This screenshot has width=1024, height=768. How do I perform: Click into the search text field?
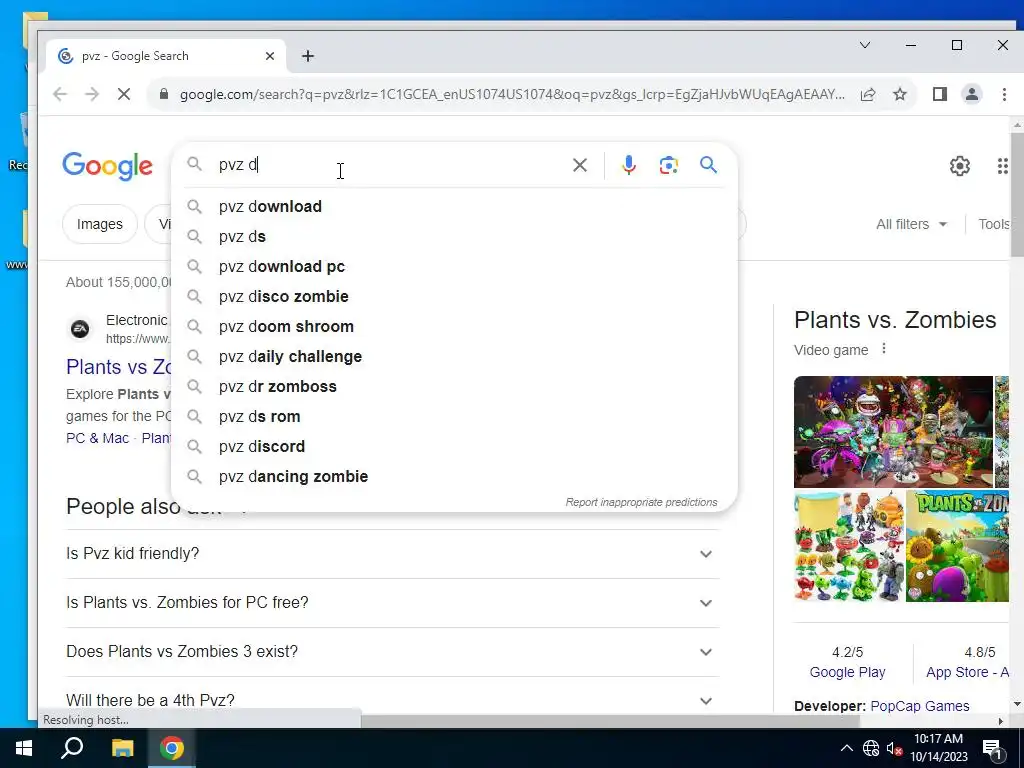click(389, 165)
